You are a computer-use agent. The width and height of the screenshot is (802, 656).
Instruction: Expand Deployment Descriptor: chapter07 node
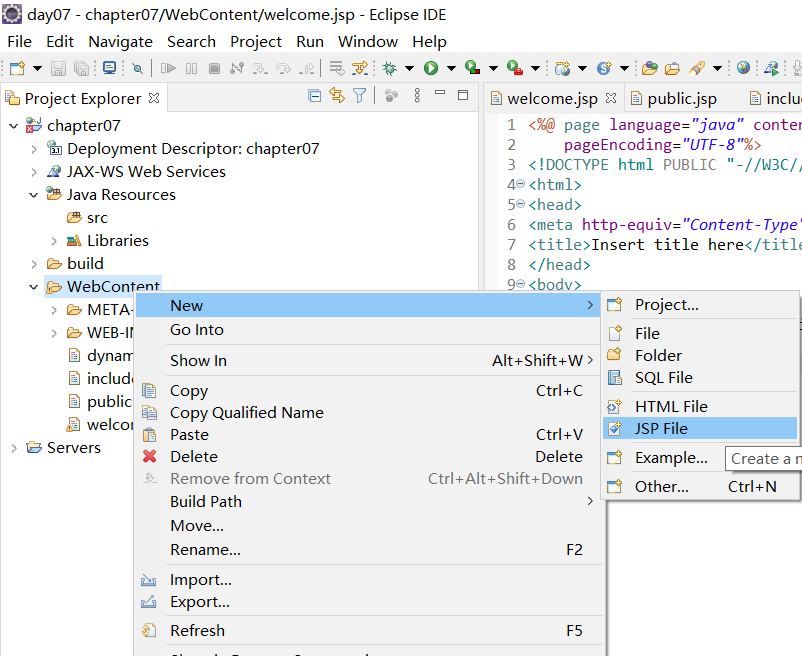[x=34, y=149]
